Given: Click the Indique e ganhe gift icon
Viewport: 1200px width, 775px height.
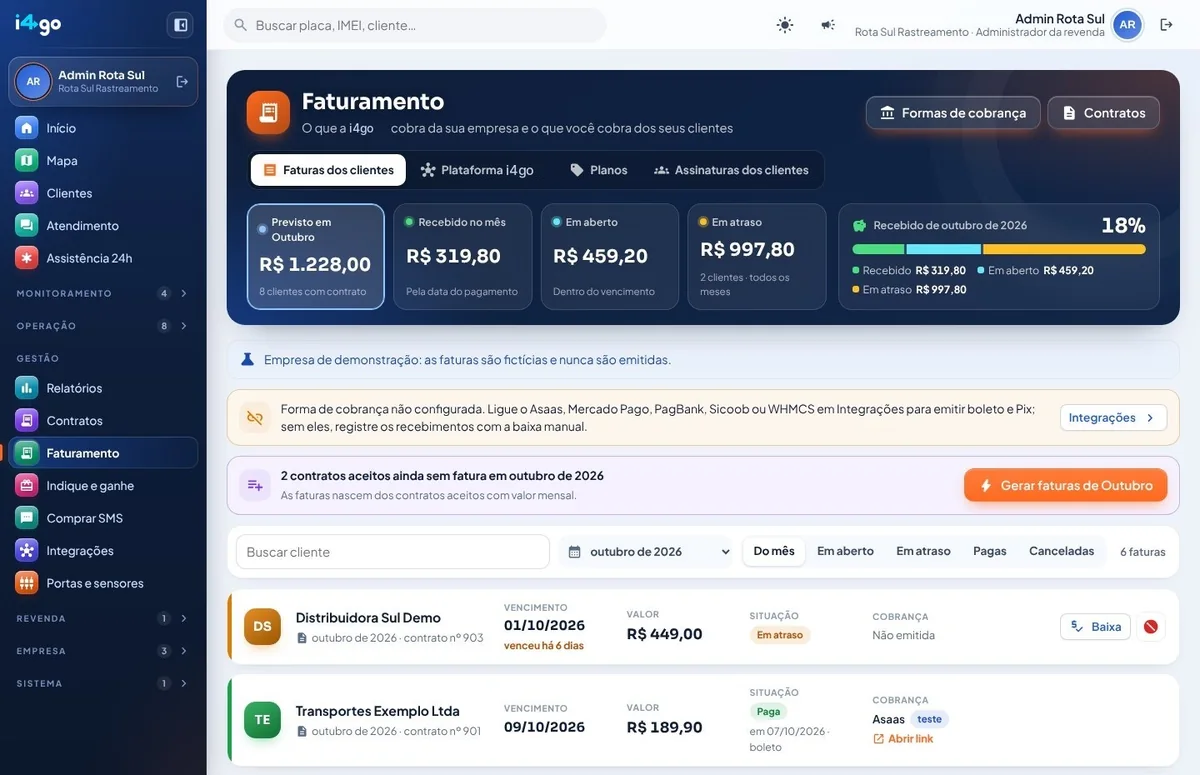Looking at the screenshot, I should tap(27, 486).
